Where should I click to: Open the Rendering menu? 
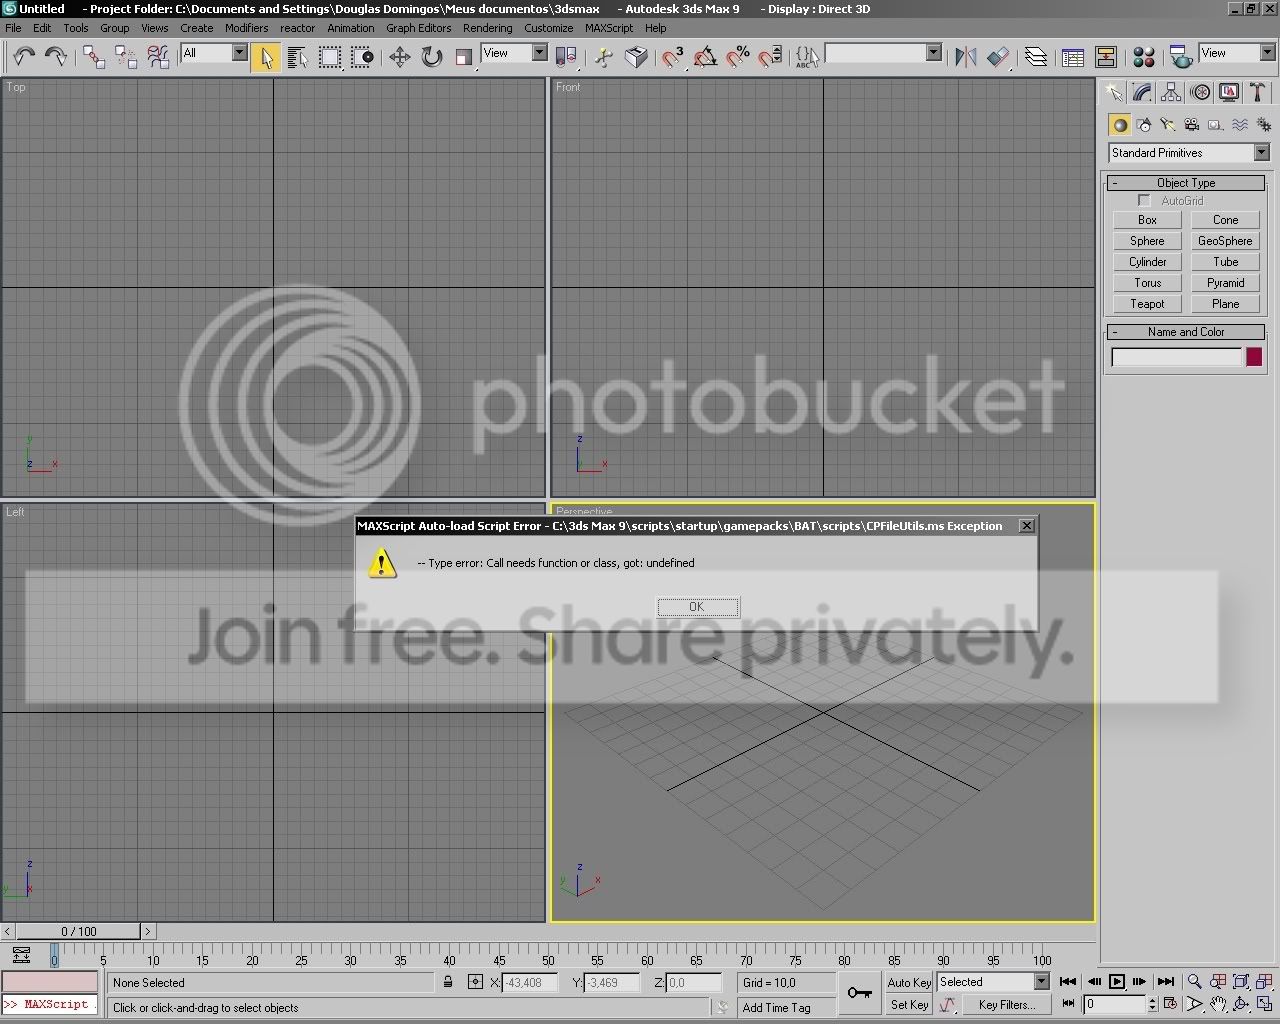coord(487,28)
